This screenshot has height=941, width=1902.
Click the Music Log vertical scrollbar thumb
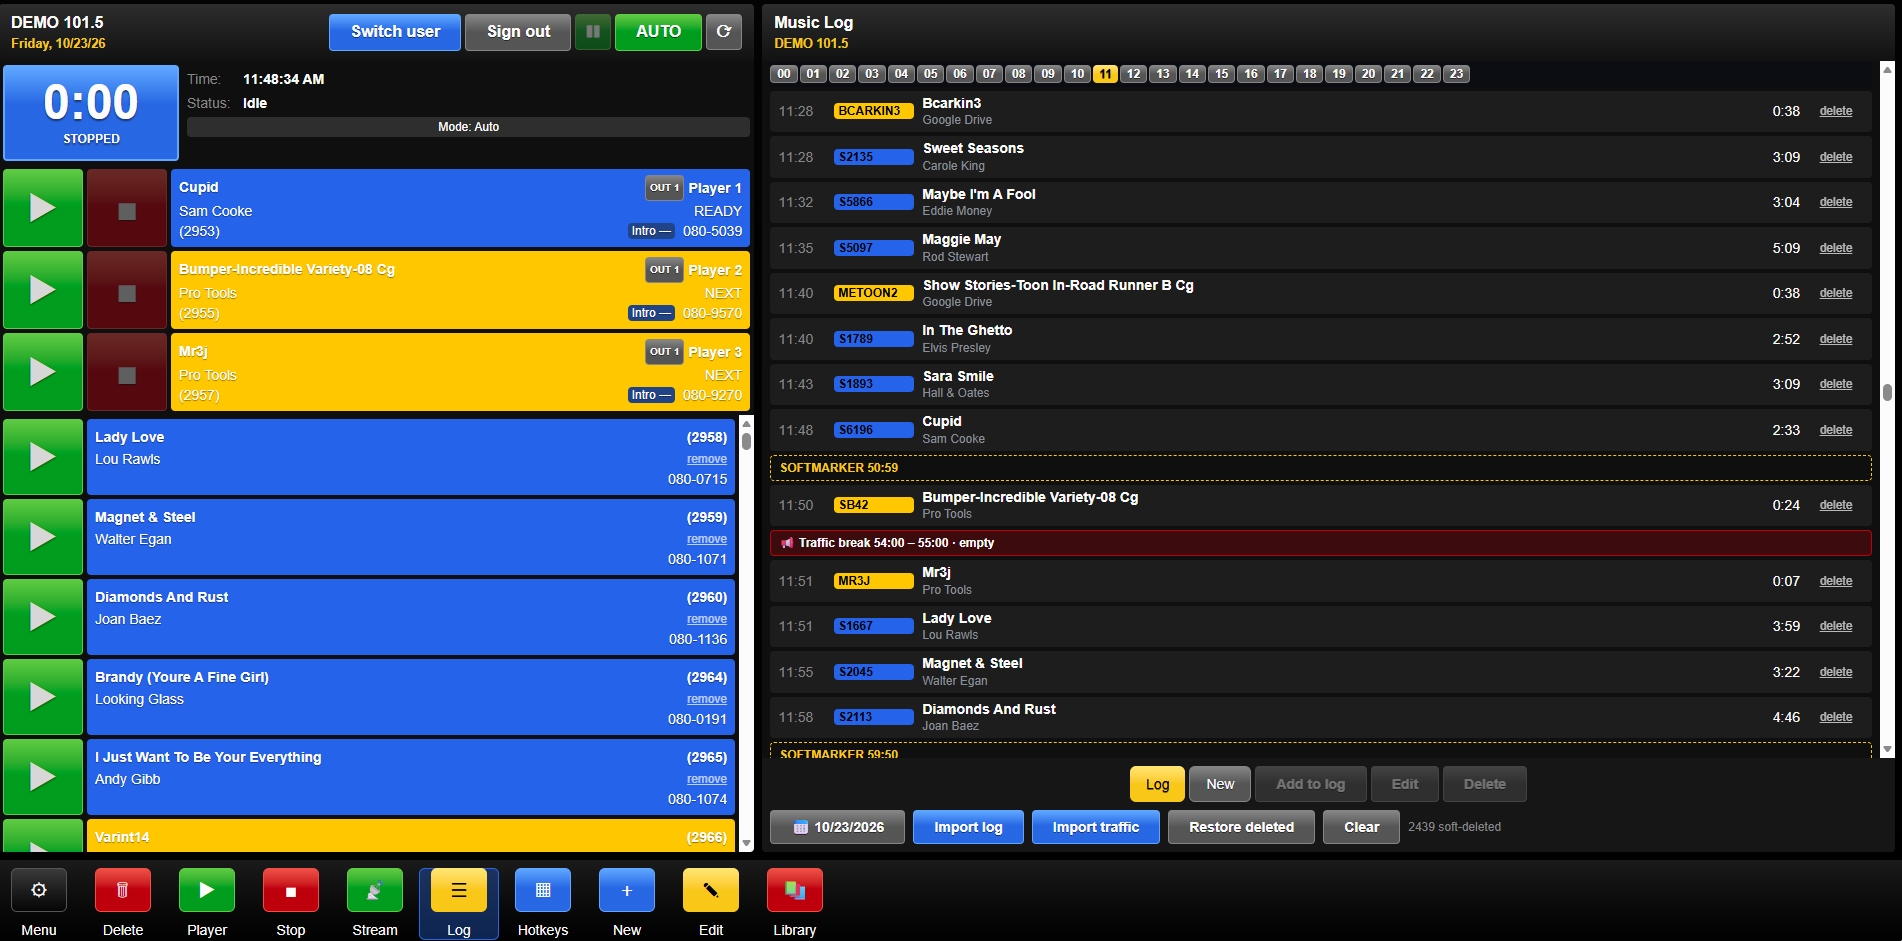[x=1887, y=392]
